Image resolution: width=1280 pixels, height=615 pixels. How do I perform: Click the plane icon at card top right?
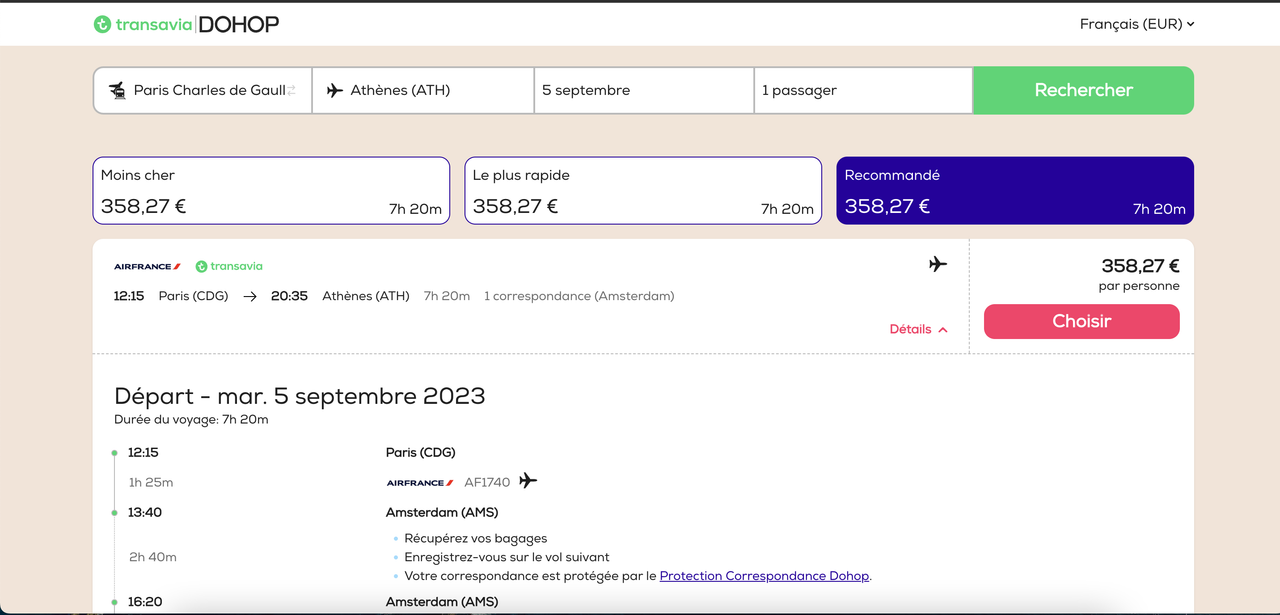[x=937, y=264]
